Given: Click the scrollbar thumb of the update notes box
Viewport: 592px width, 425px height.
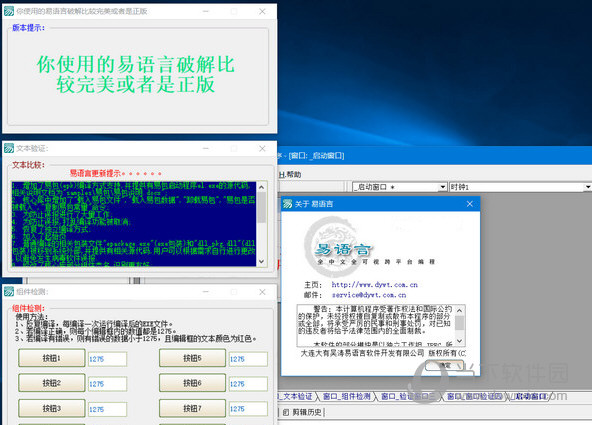Looking at the screenshot, I should [262, 207].
